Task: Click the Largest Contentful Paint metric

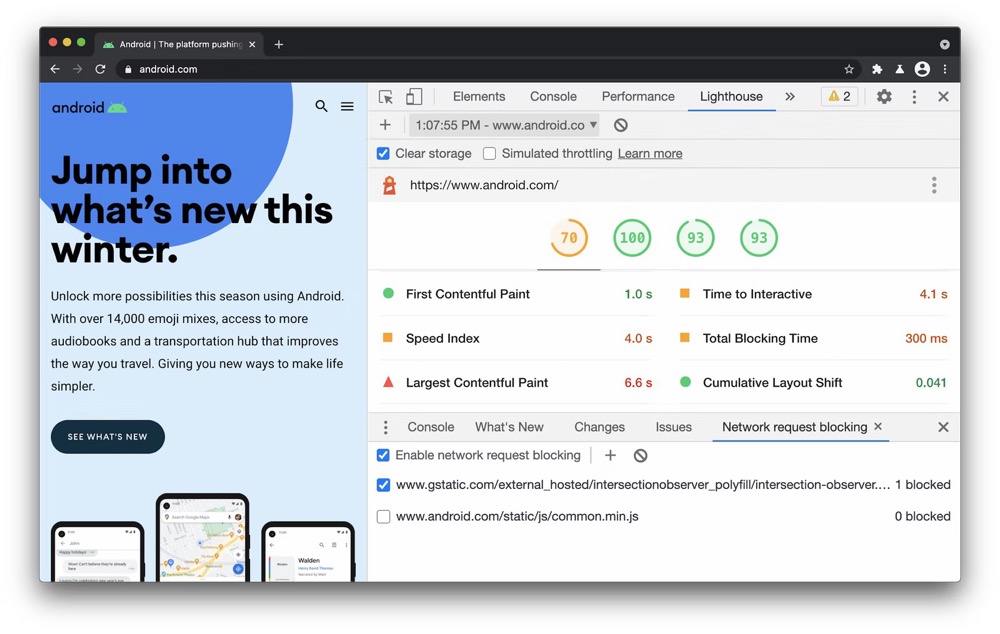Action: point(517,383)
